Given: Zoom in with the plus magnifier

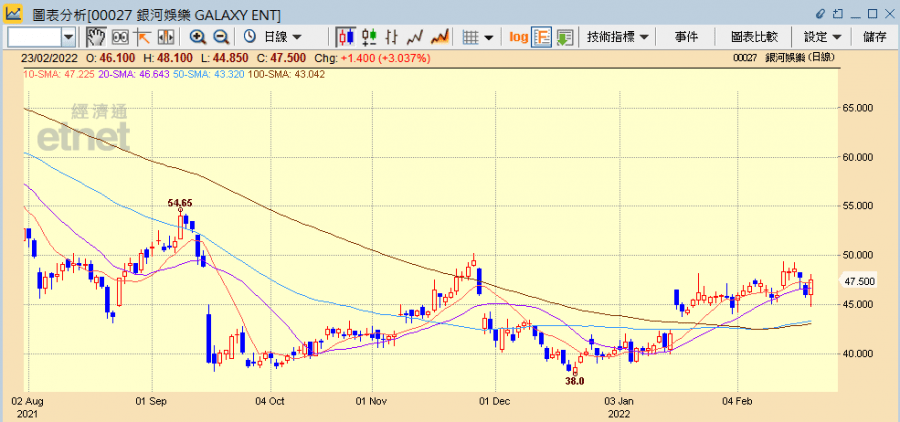Looking at the screenshot, I should (x=197, y=37).
